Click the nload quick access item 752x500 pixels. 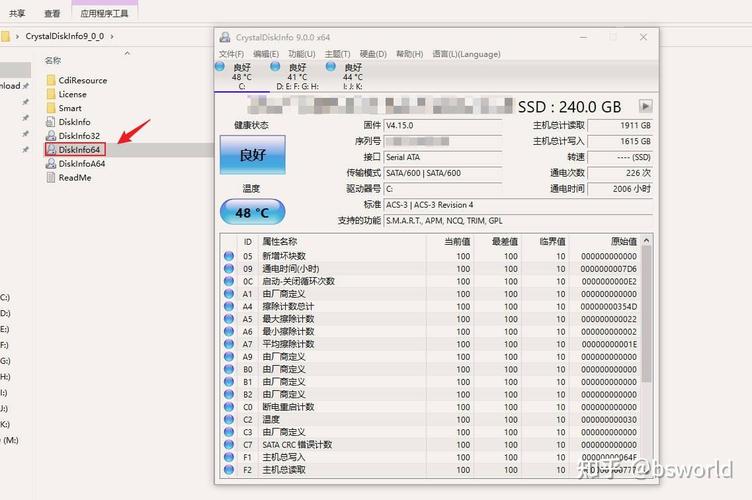tap(10, 86)
